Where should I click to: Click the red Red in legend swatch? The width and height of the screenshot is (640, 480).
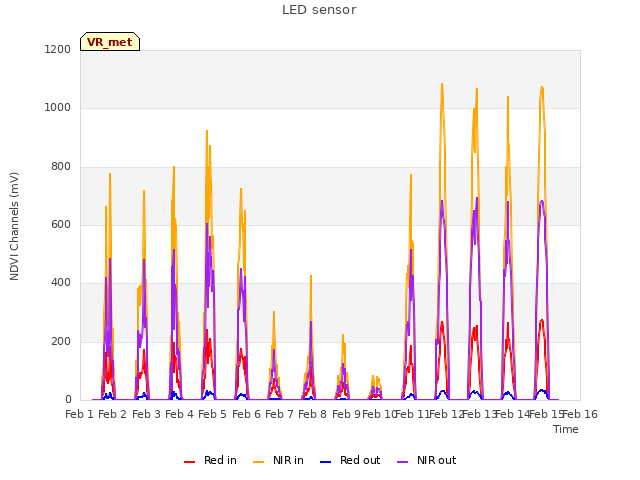tap(189, 462)
